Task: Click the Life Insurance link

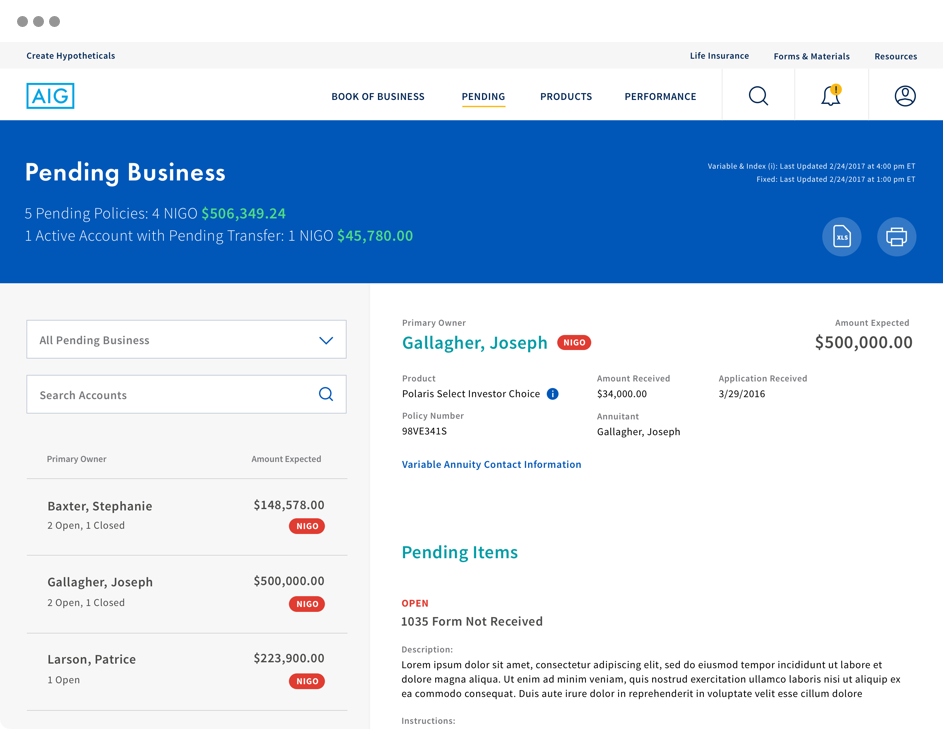Action: click(719, 56)
